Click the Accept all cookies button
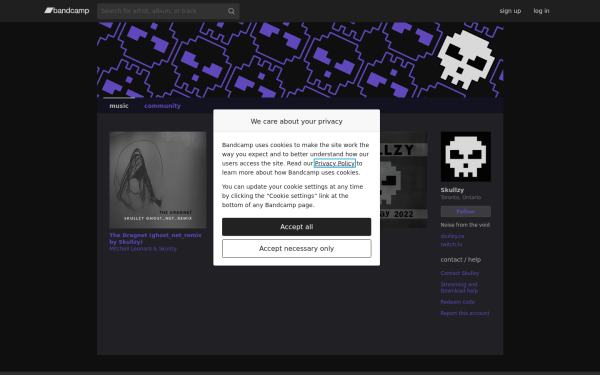 coord(296,227)
